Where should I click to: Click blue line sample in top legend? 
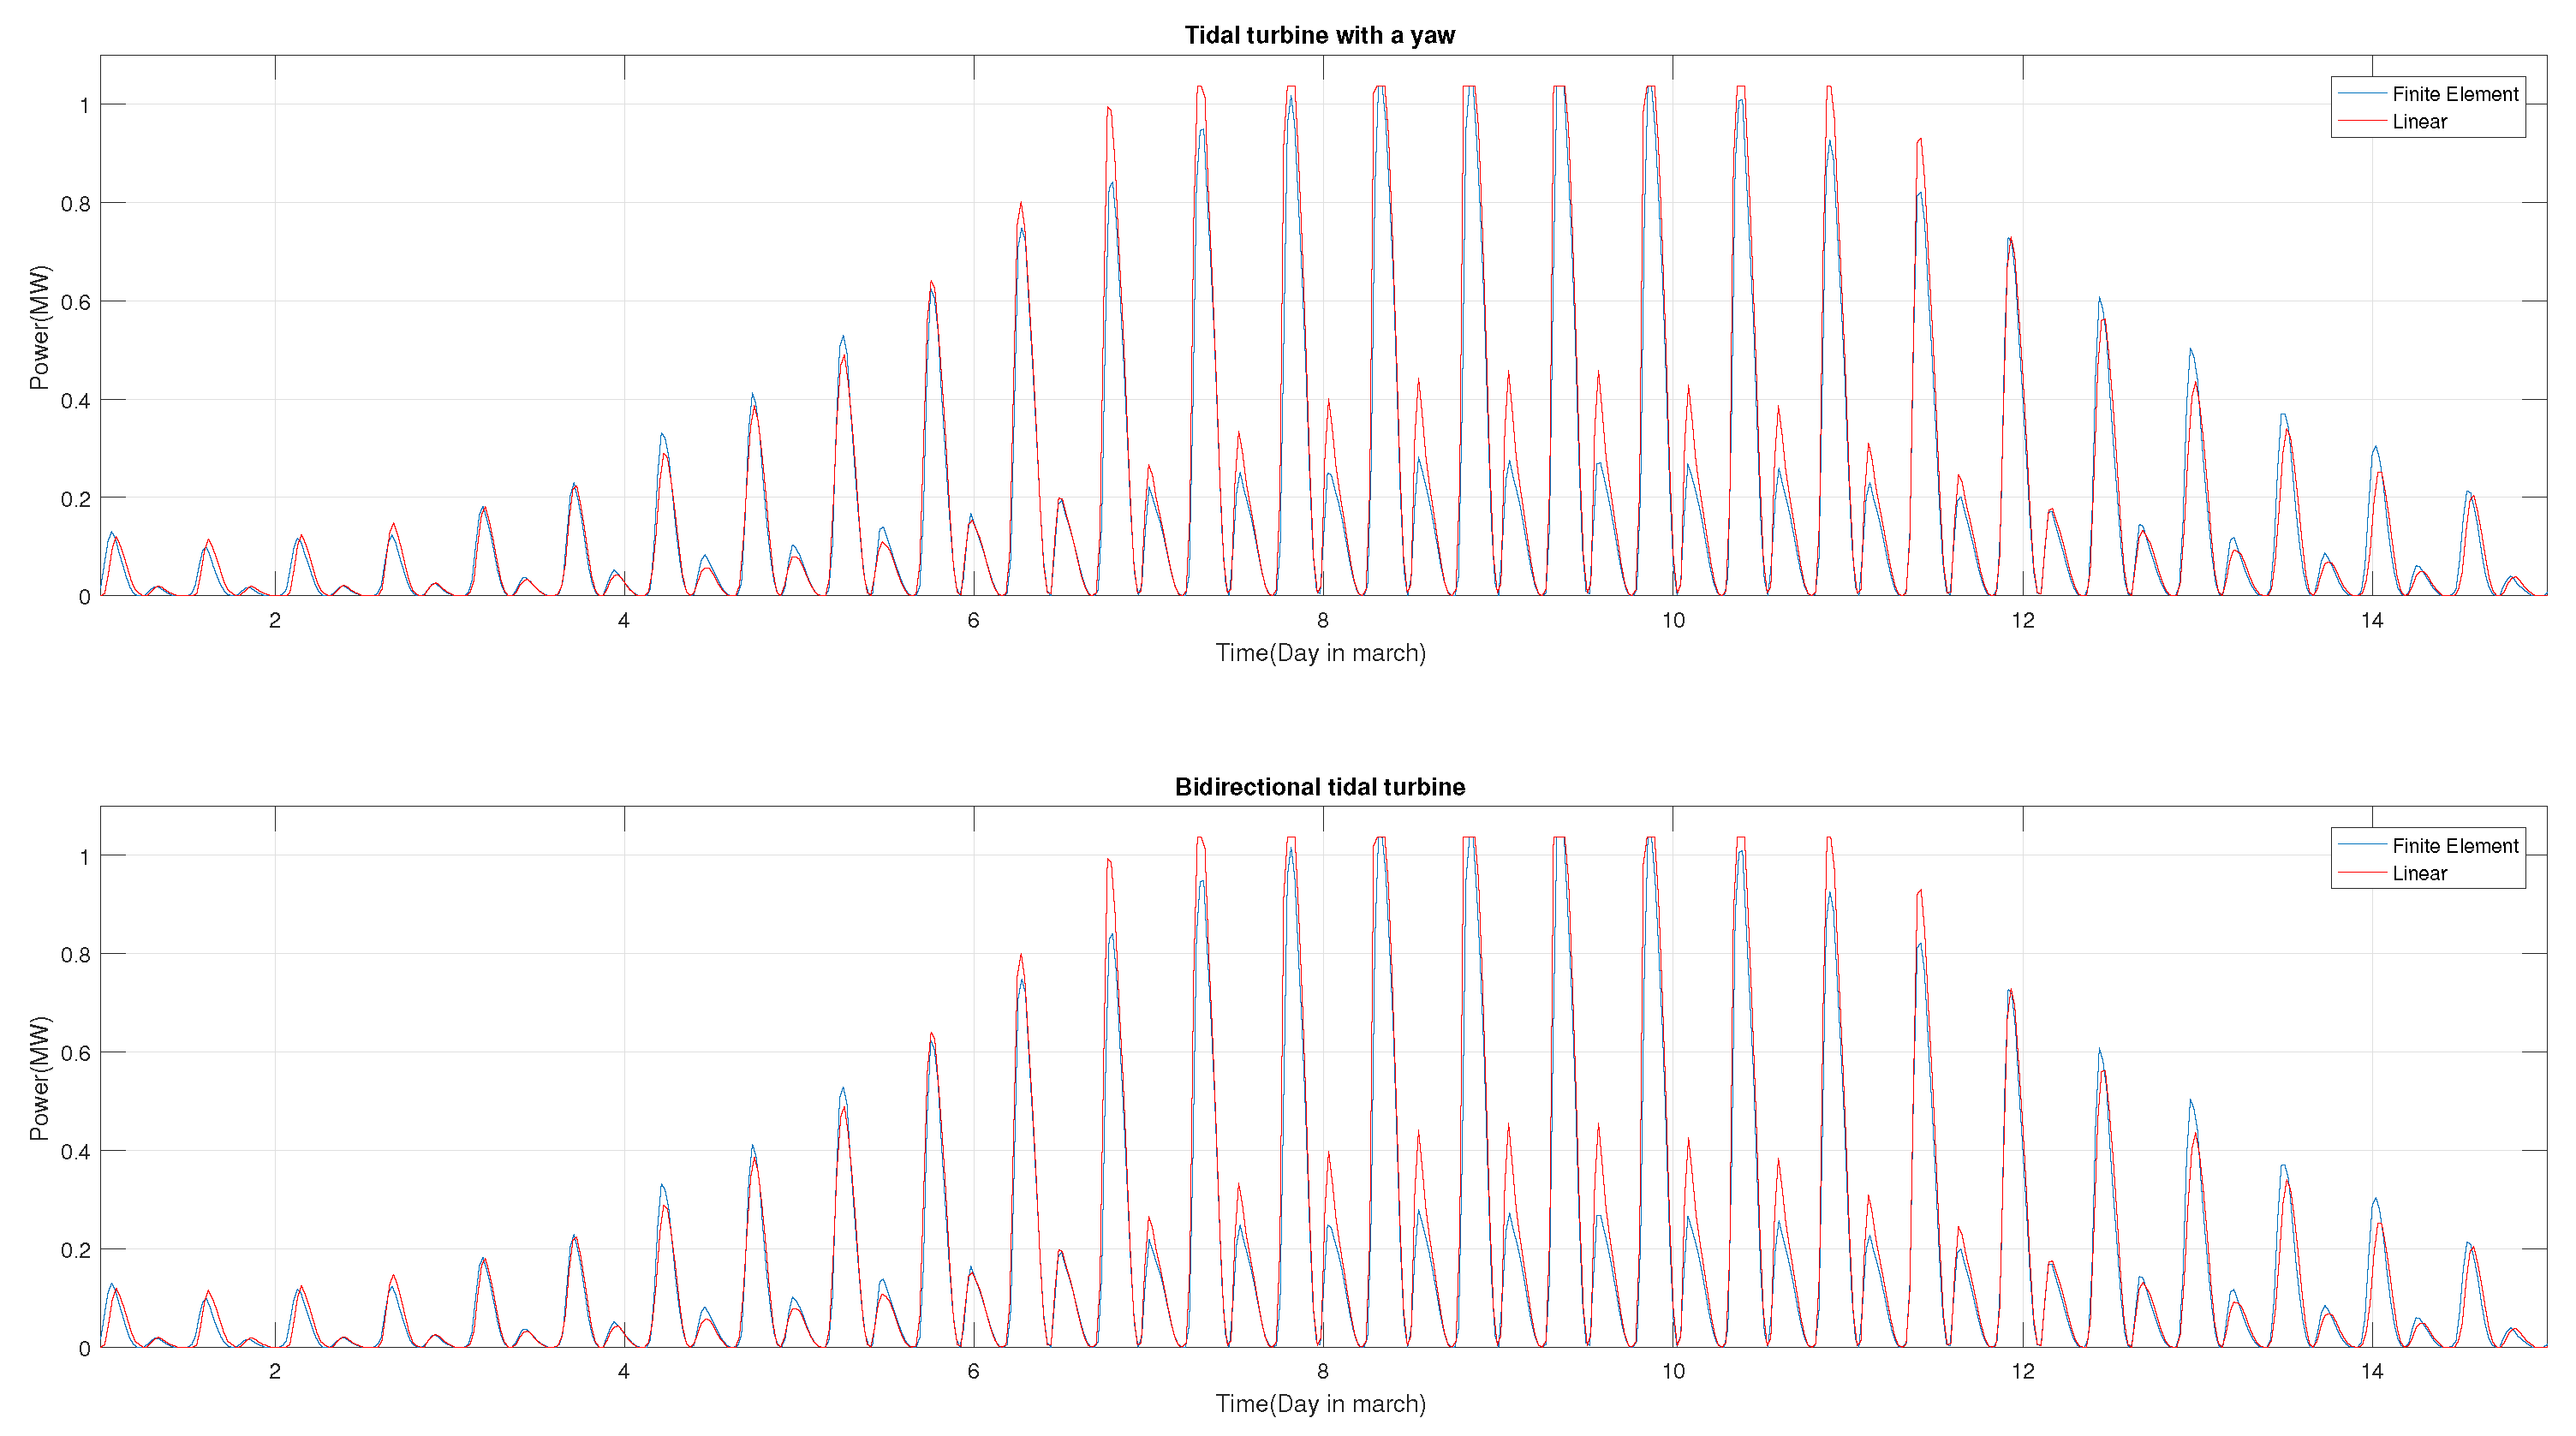tap(2361, 94)
